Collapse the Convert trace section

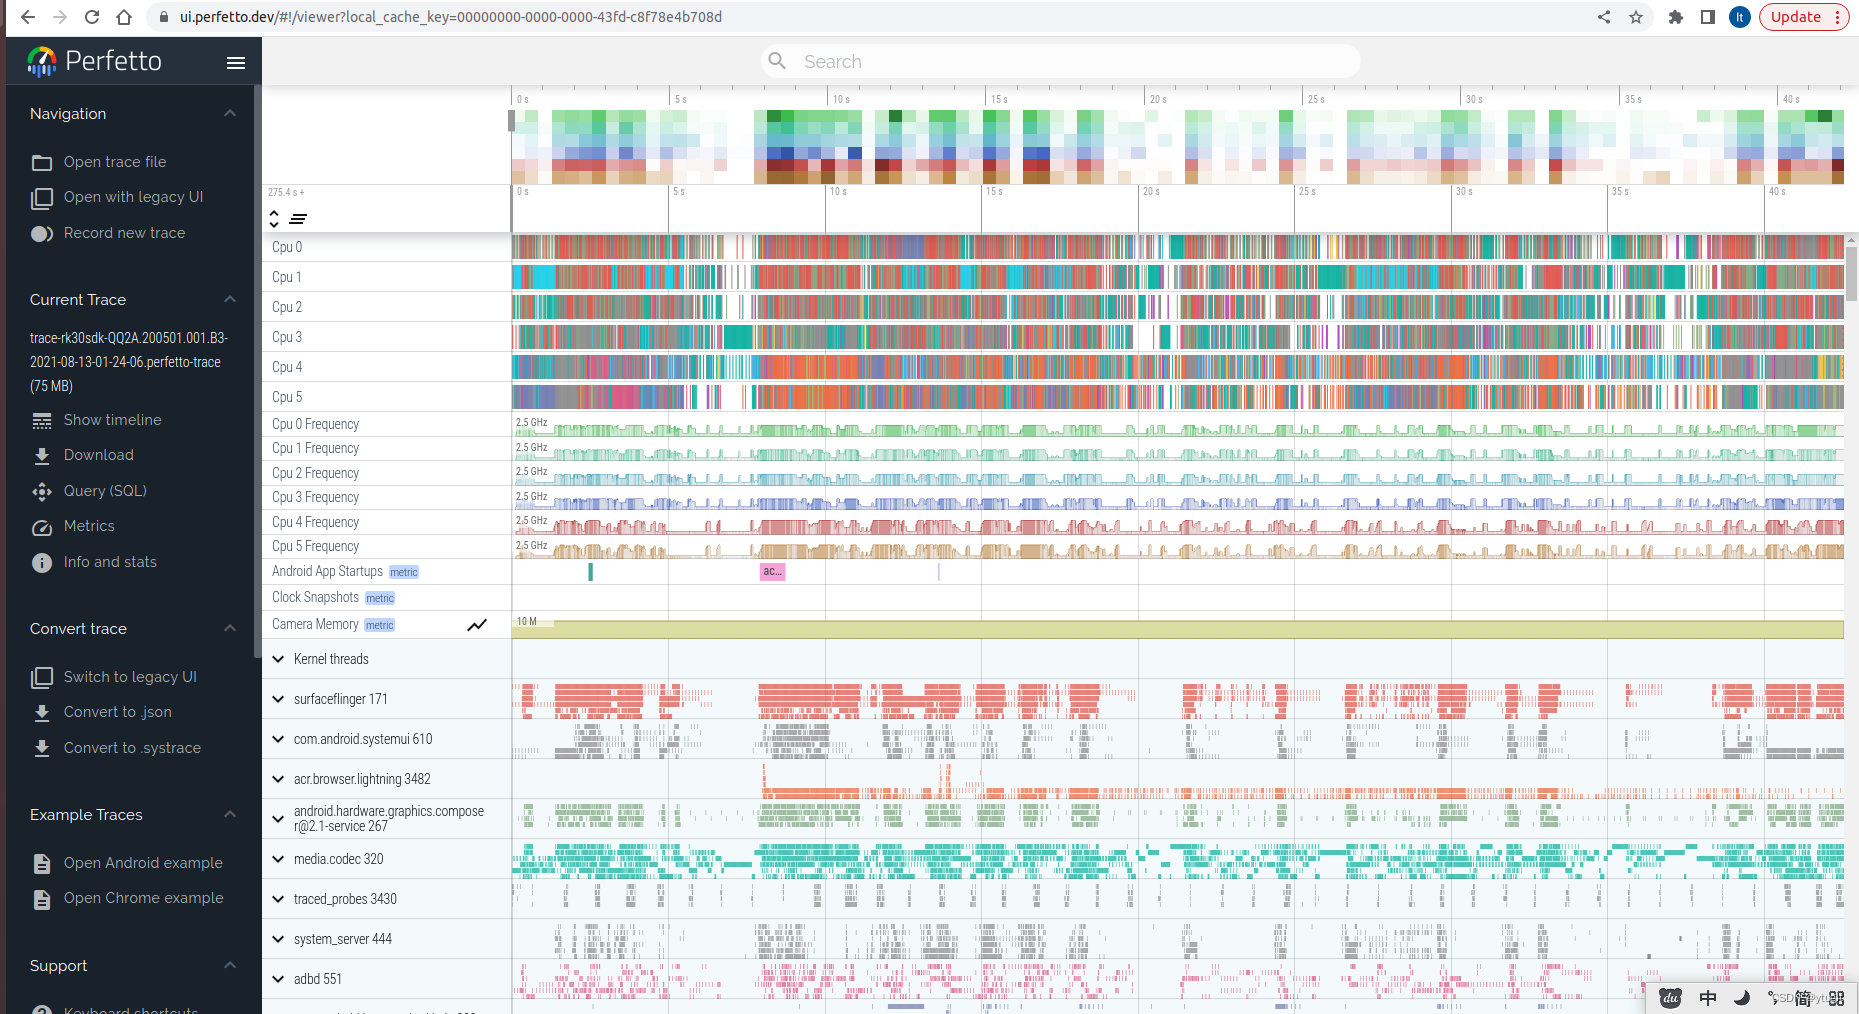(230, 629)
